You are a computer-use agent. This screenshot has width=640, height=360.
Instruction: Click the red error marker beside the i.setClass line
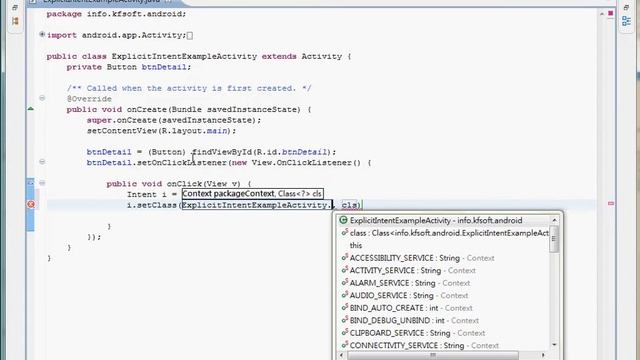[x=31, y=204]
